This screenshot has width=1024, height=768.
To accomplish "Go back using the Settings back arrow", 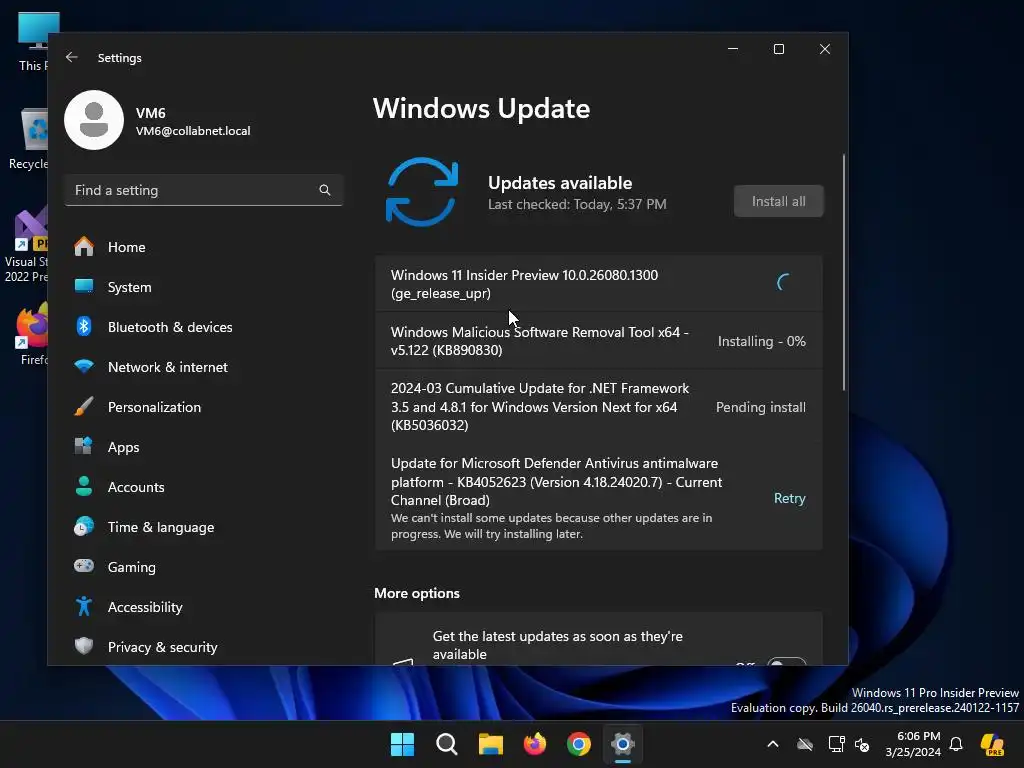I will click(72, 57).
